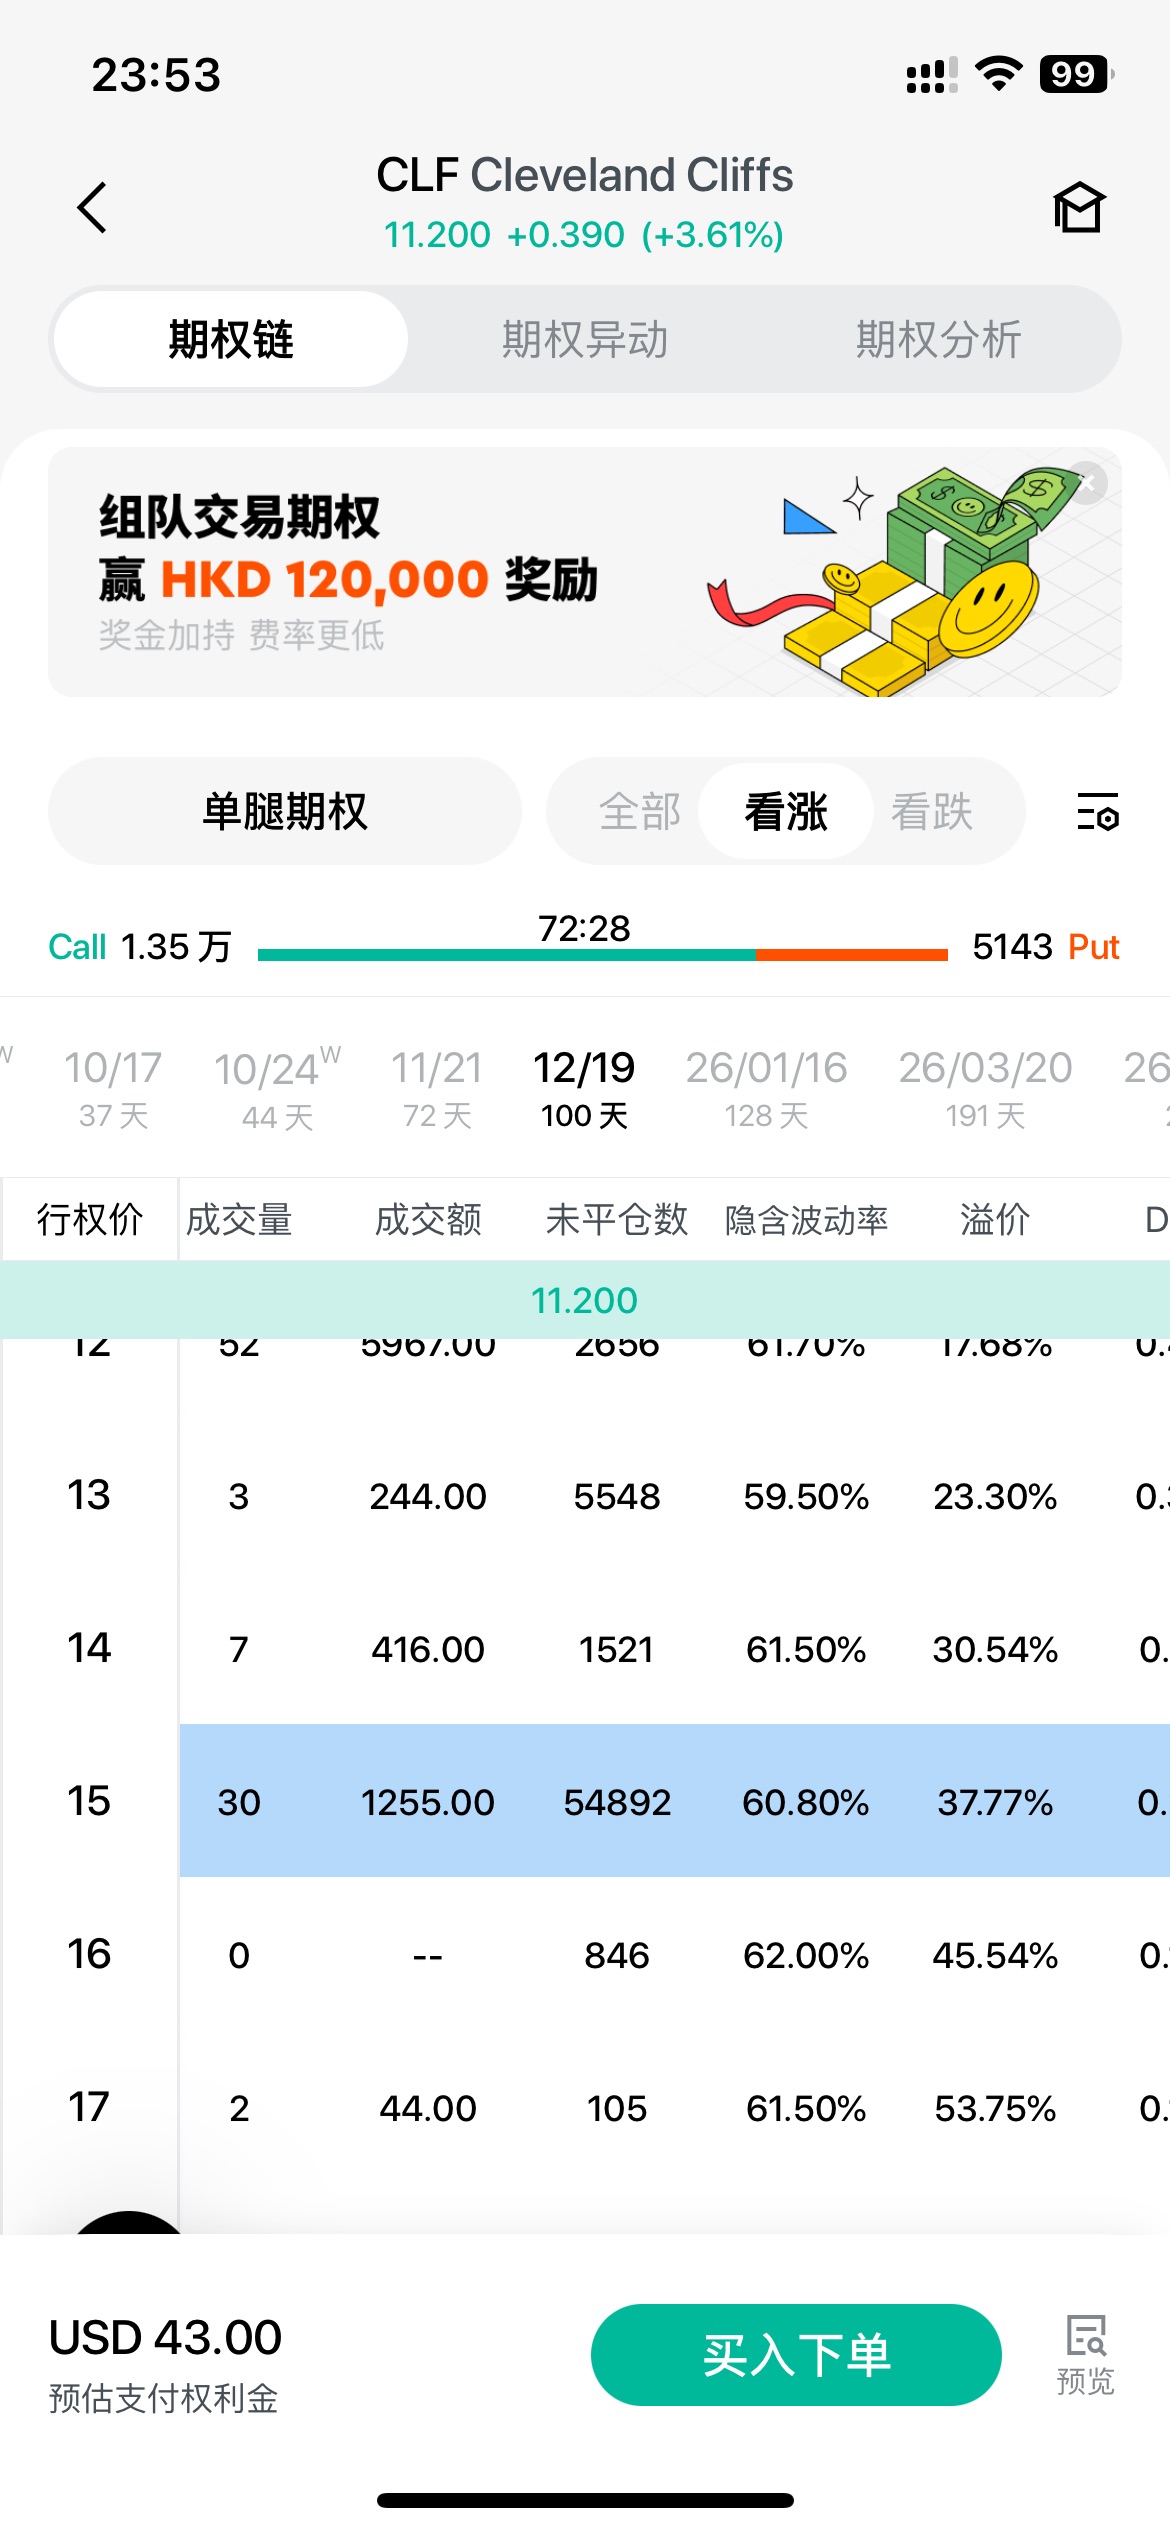Viewport: 1170px width, 2532px height.
Task: Tap premium value 30.54%
Action: [995, 1649]
